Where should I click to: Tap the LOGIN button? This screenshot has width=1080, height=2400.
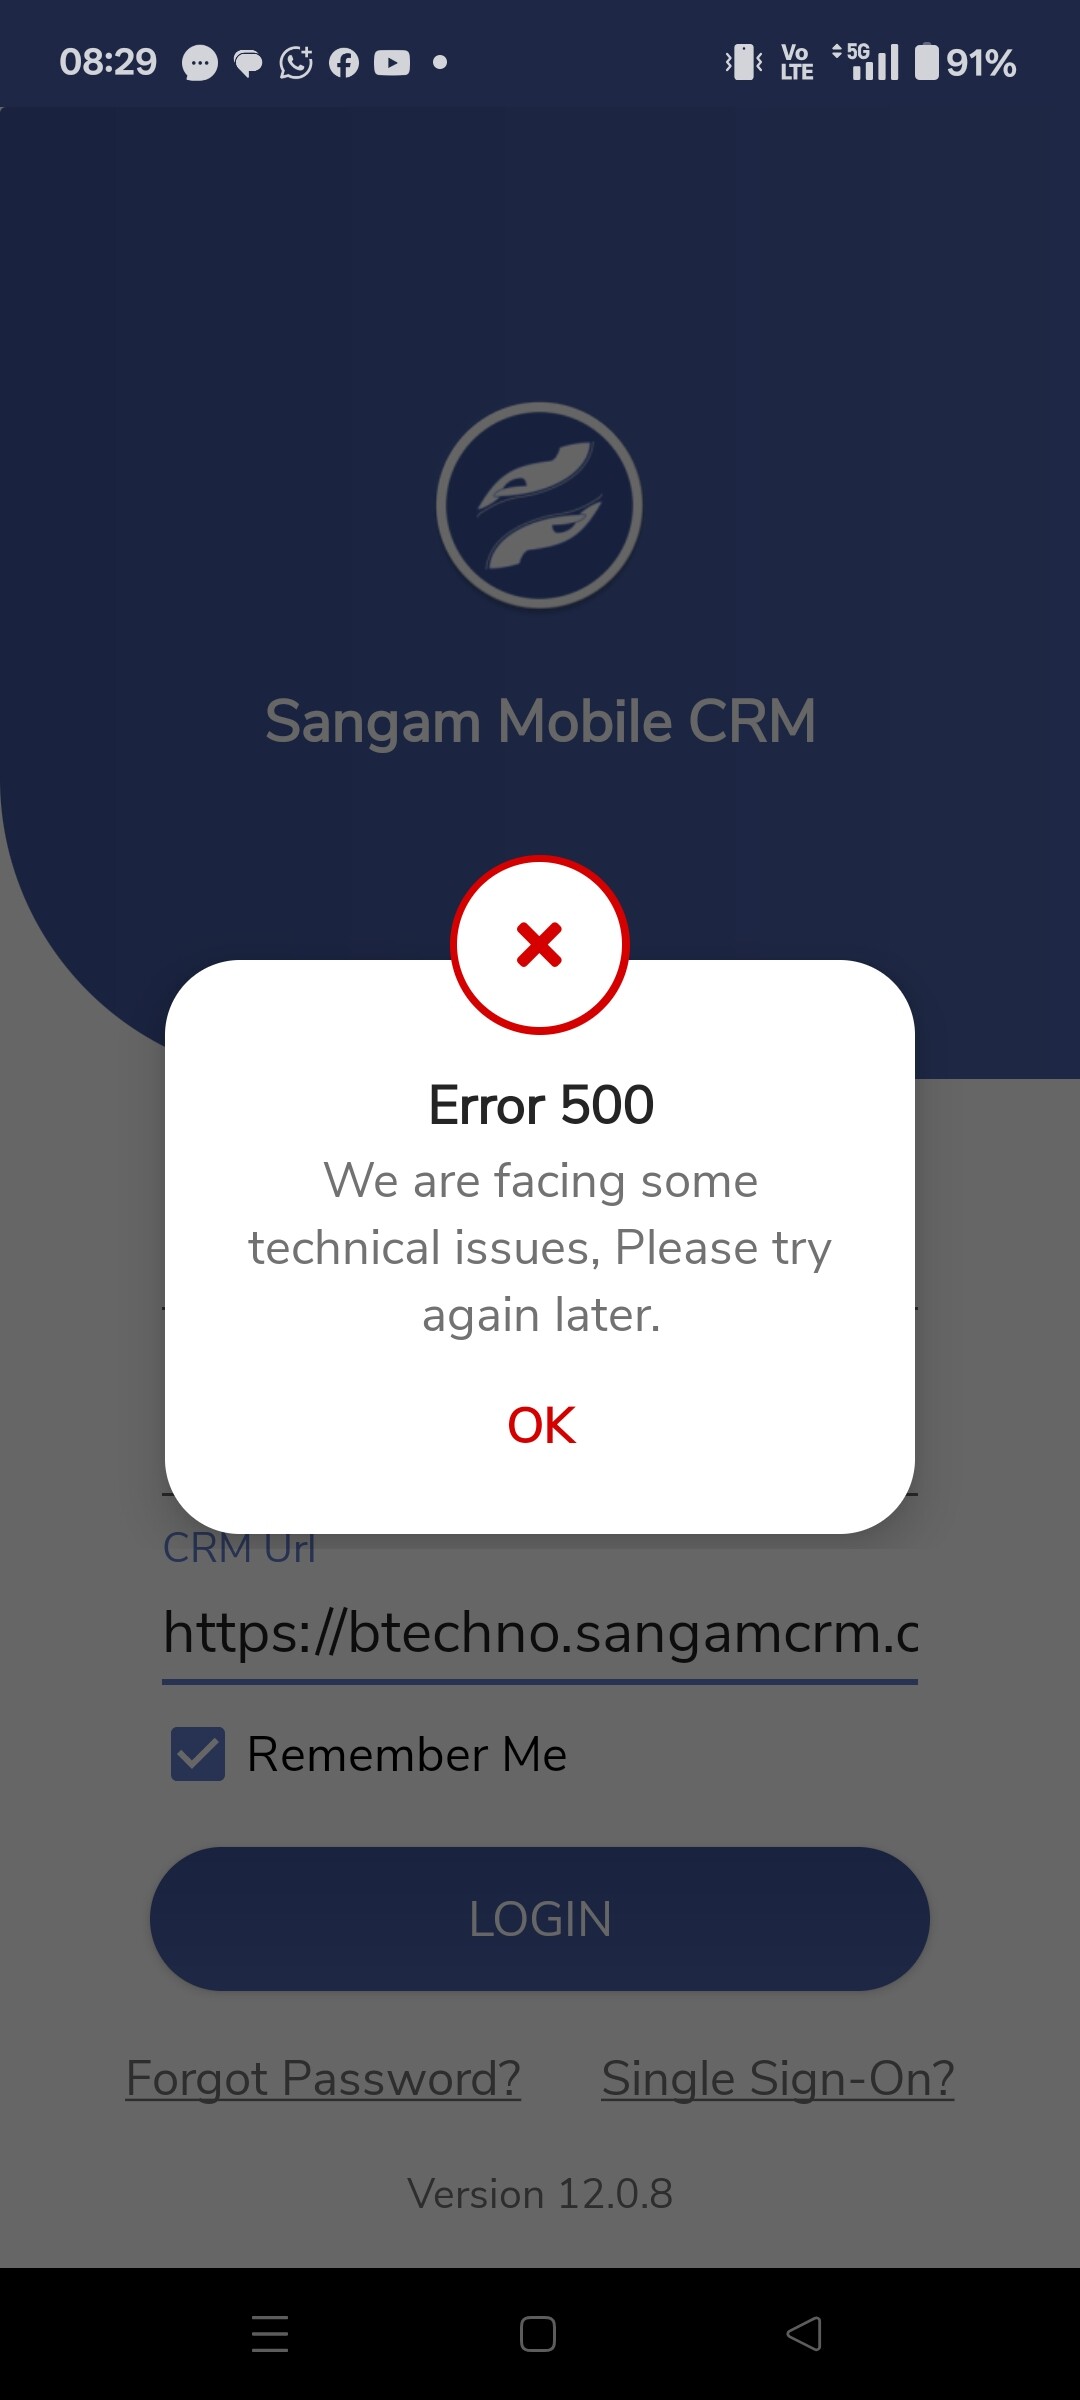pyautogui.click(x=540, y=1919)
